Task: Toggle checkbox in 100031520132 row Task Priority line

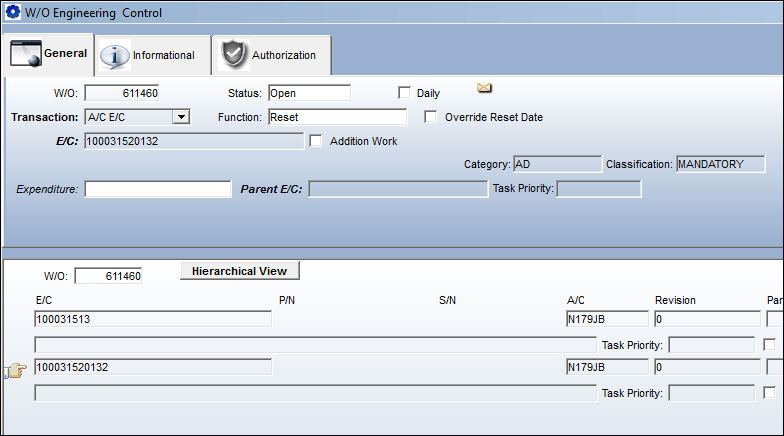Action: 770,392
